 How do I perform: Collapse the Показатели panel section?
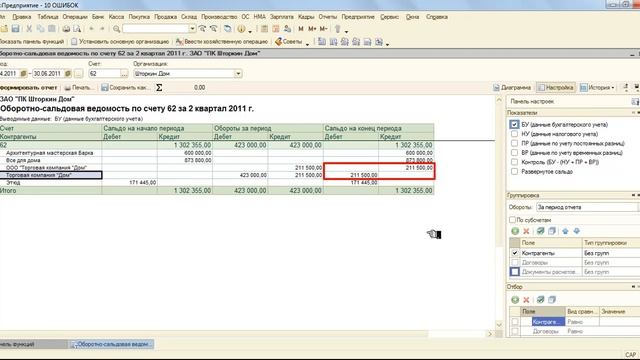click(634, 113)
